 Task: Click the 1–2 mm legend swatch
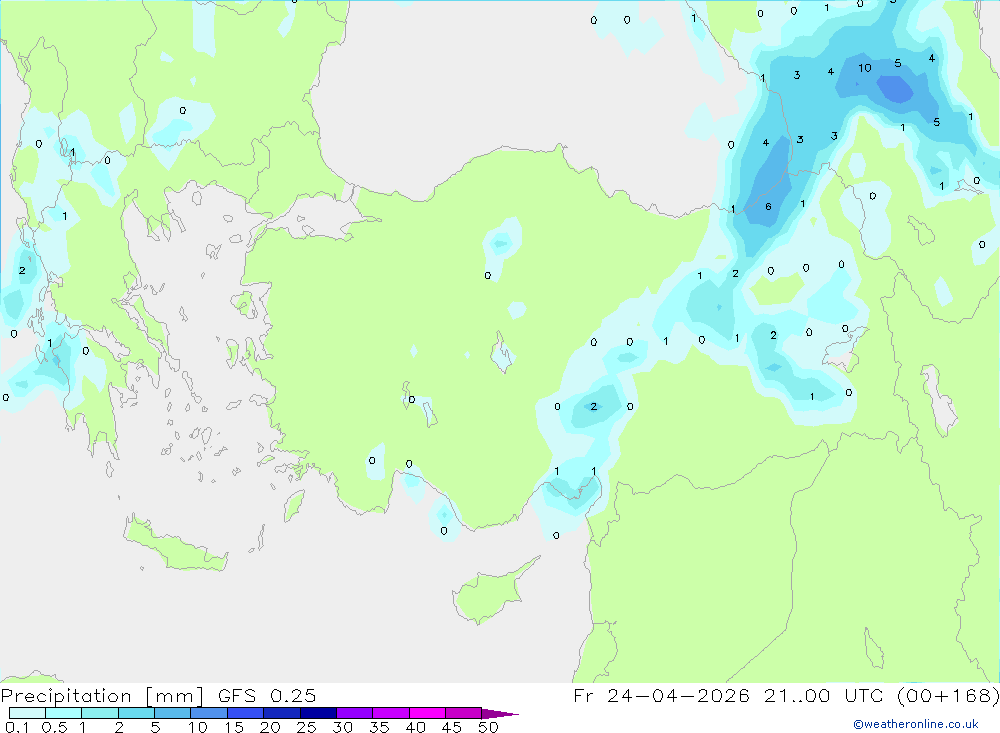(100, 713)
